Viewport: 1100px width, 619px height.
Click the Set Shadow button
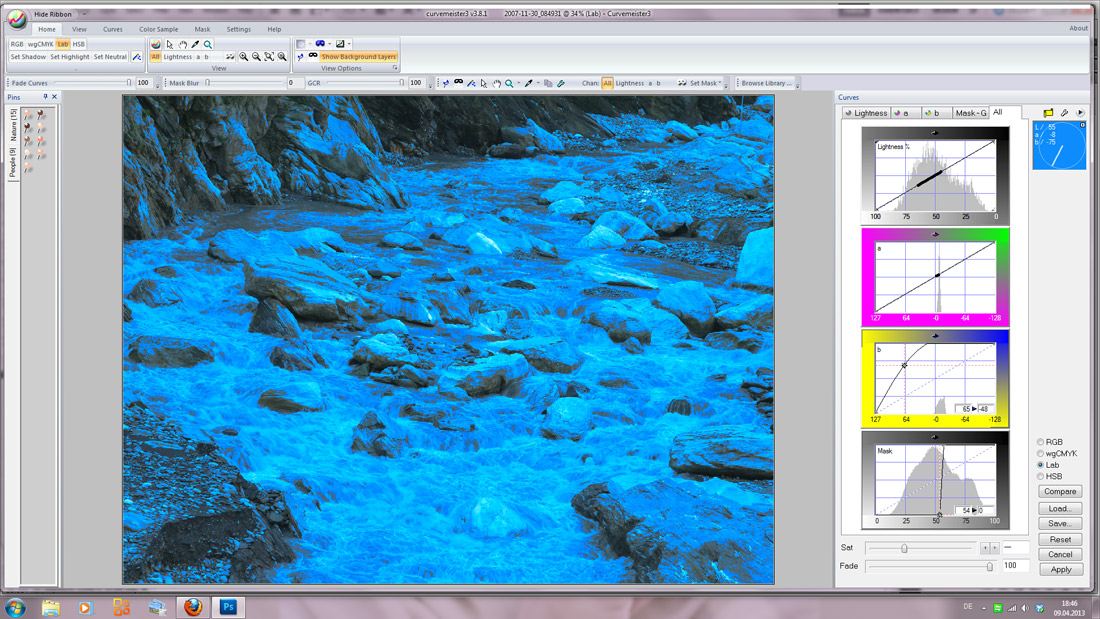(x=28, y=57)
